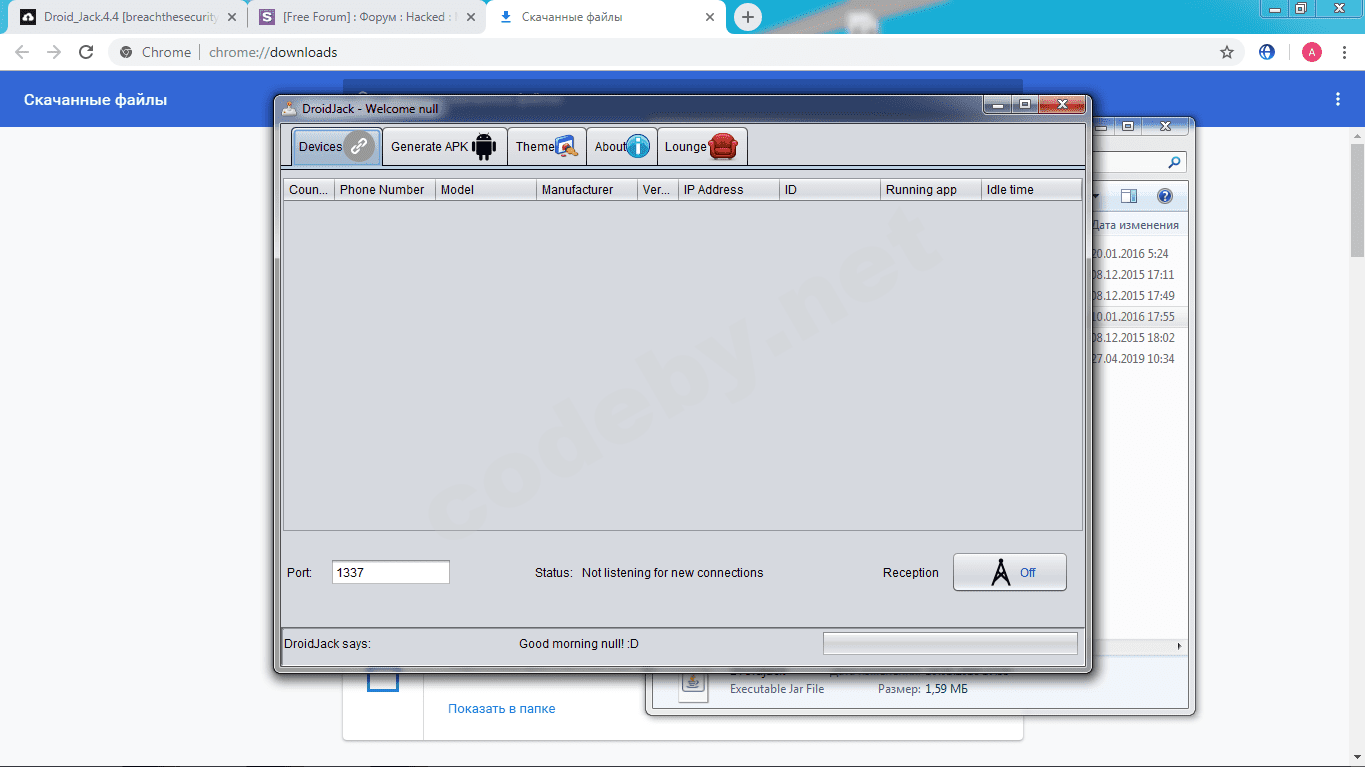Viewport: 1365px width, 767px height.
Task: Open Explorer help icon
Action: [1164, 196]
